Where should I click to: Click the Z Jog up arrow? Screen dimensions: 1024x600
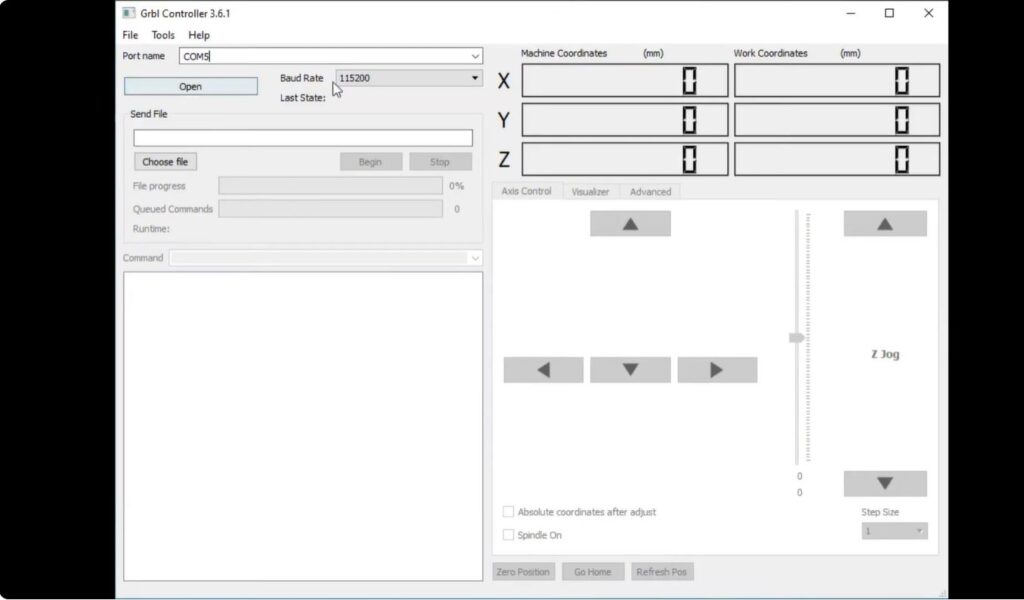tap(884, 223)
